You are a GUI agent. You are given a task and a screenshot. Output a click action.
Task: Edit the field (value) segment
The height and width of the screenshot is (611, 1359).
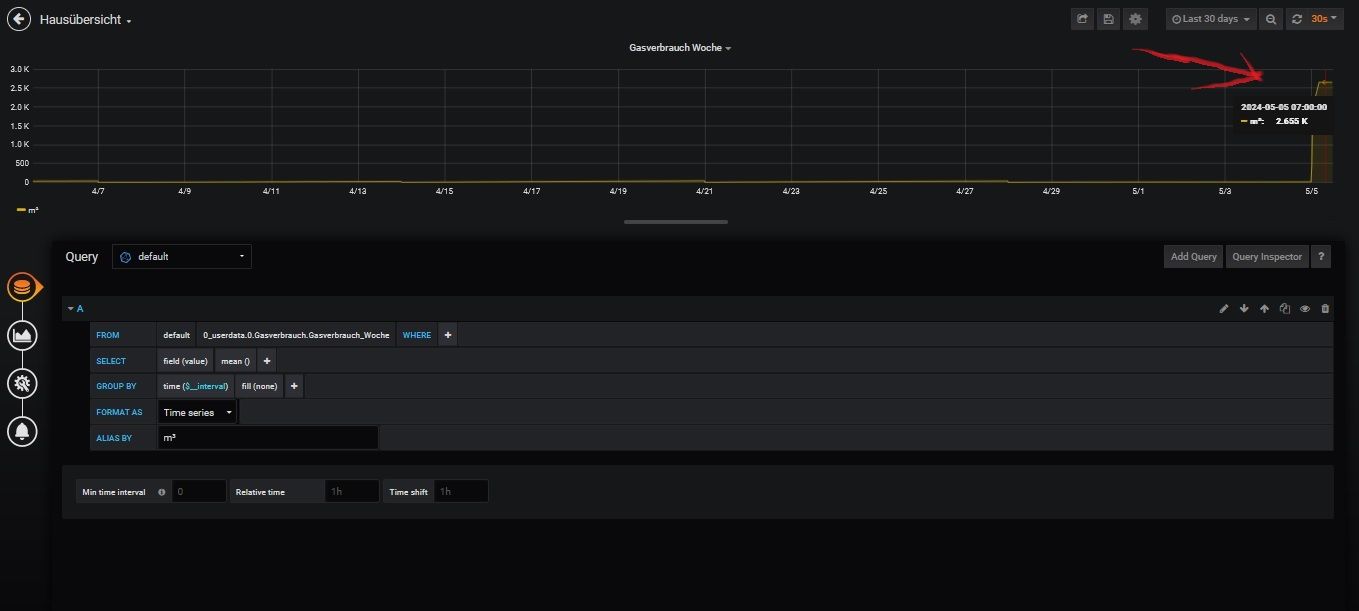click(x=185, y=361)
